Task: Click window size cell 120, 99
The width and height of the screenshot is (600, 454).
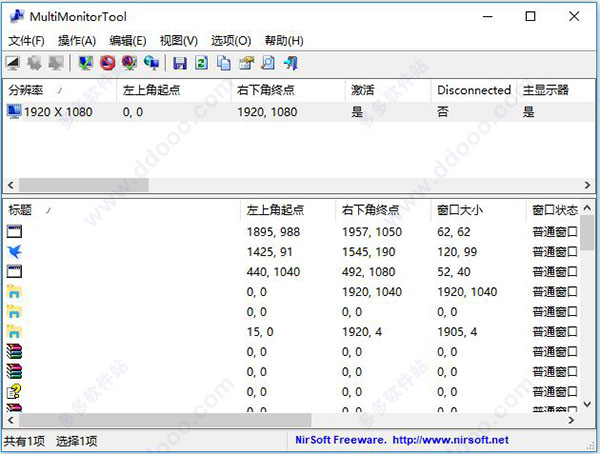Action: tap(457, 251)
